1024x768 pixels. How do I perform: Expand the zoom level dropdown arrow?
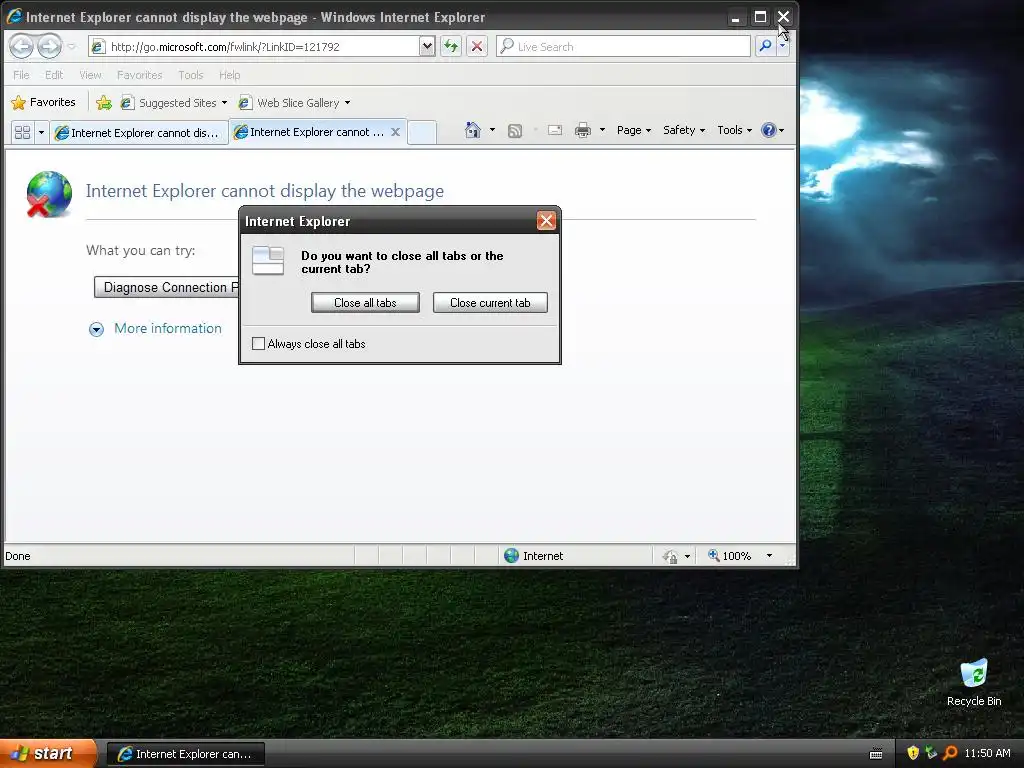point(769,556)
